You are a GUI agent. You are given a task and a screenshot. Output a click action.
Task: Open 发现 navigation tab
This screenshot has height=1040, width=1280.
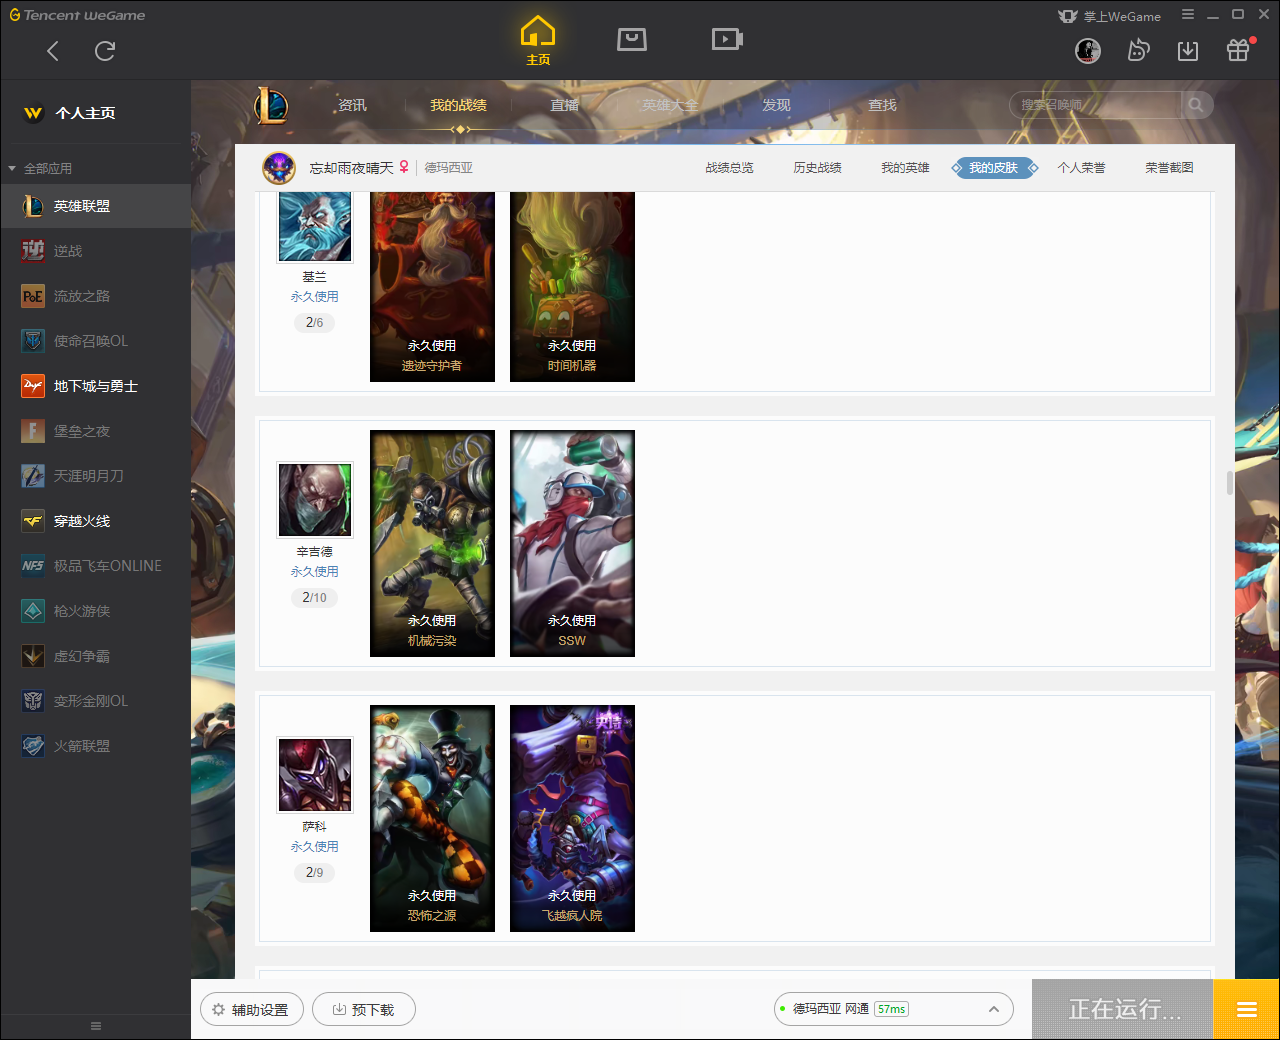[x=776, y=105]
